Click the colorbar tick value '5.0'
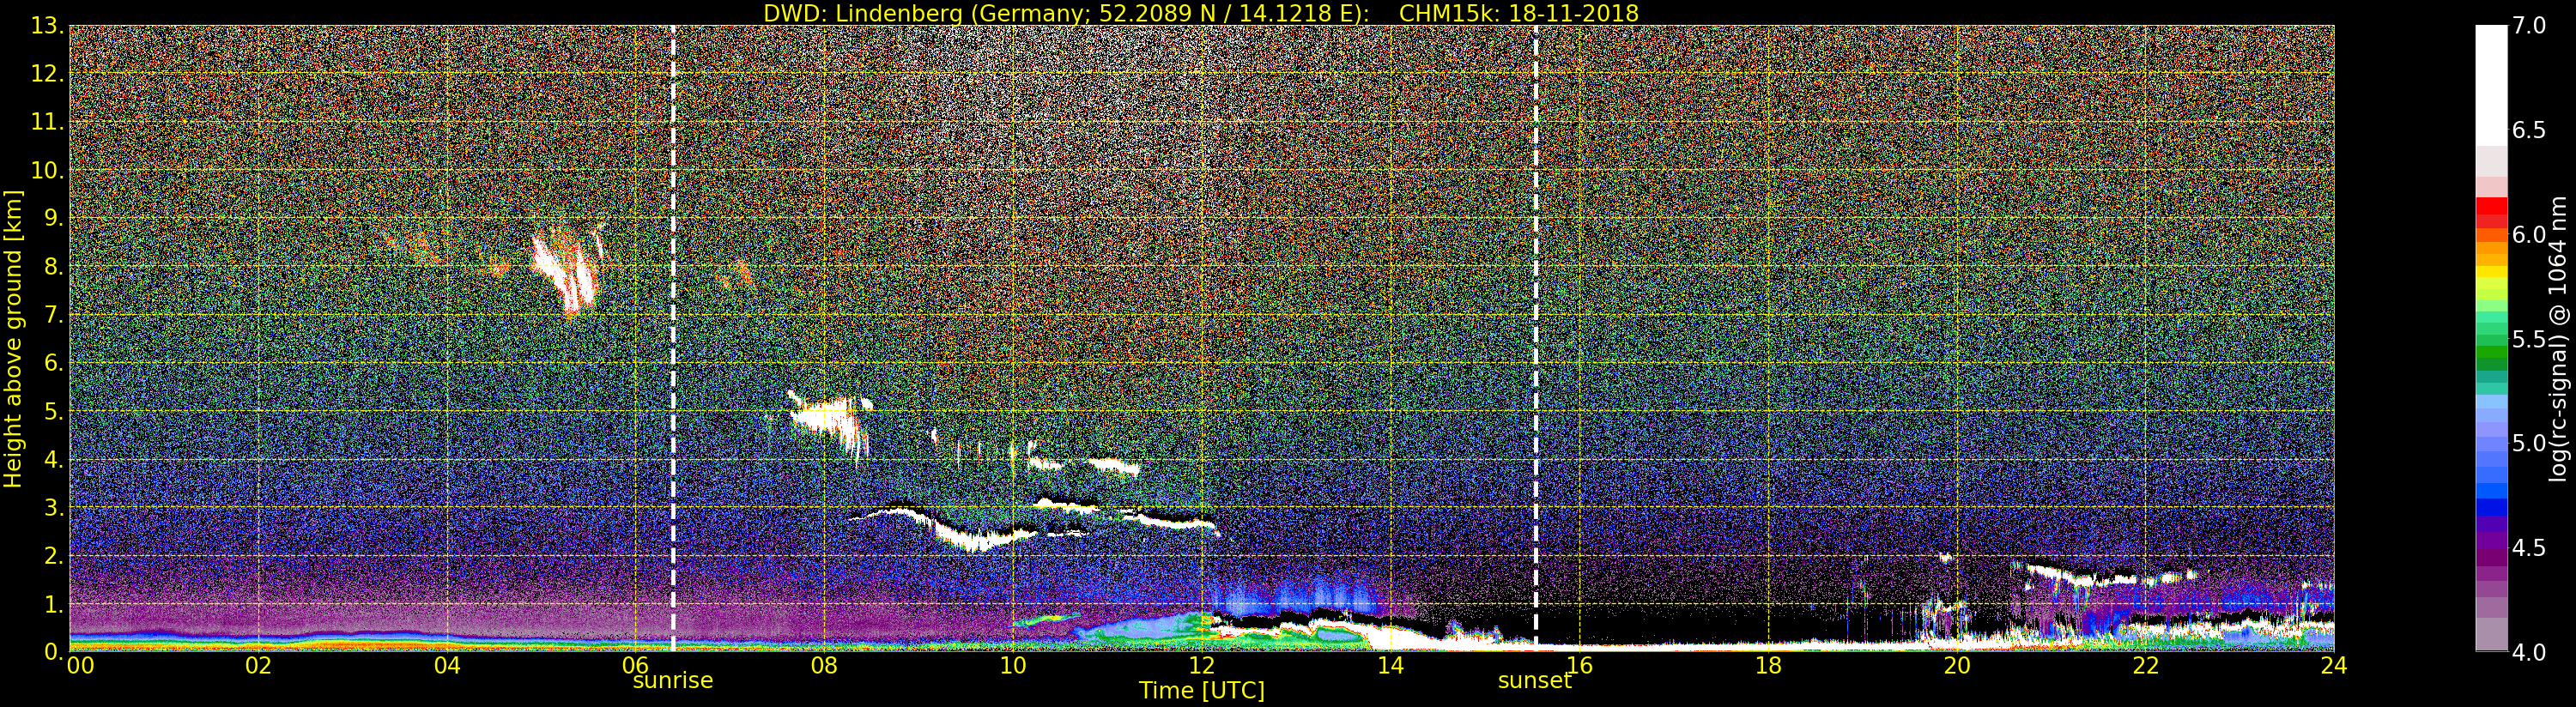2576x707 pixels. (x=2529, y=444)
